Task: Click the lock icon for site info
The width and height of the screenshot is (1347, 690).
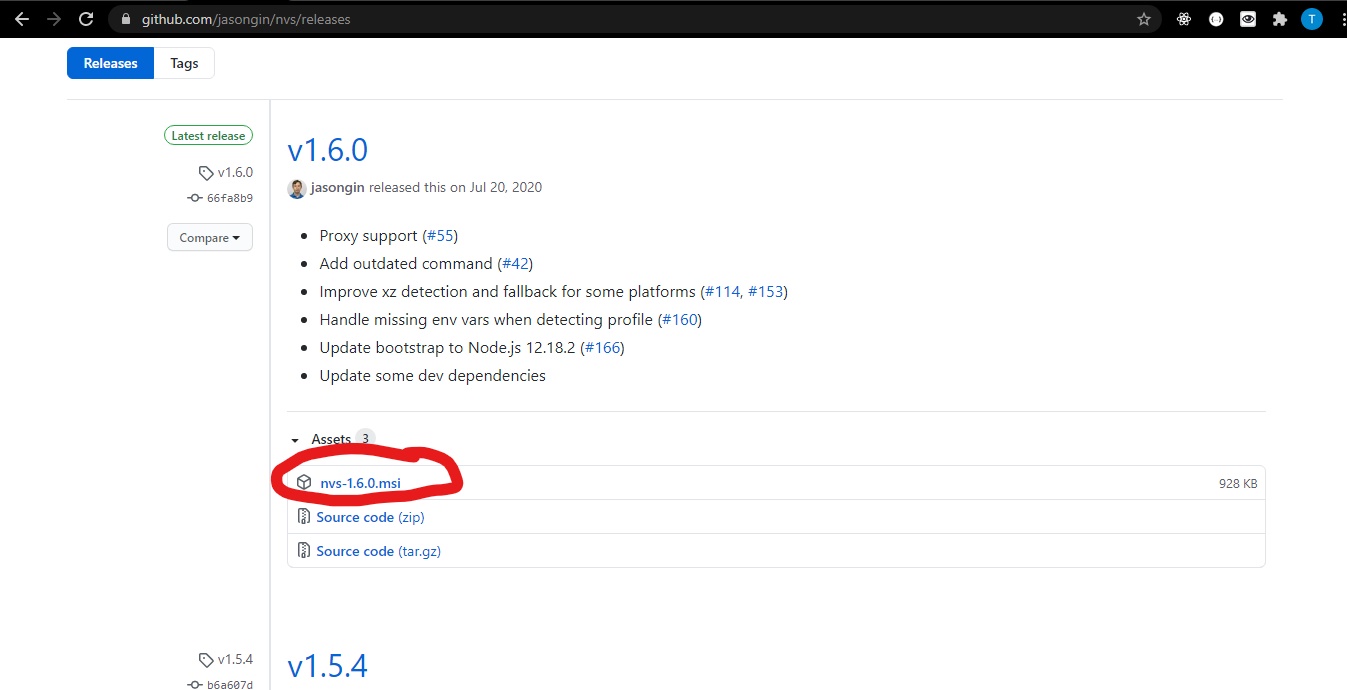Action: 125,19
